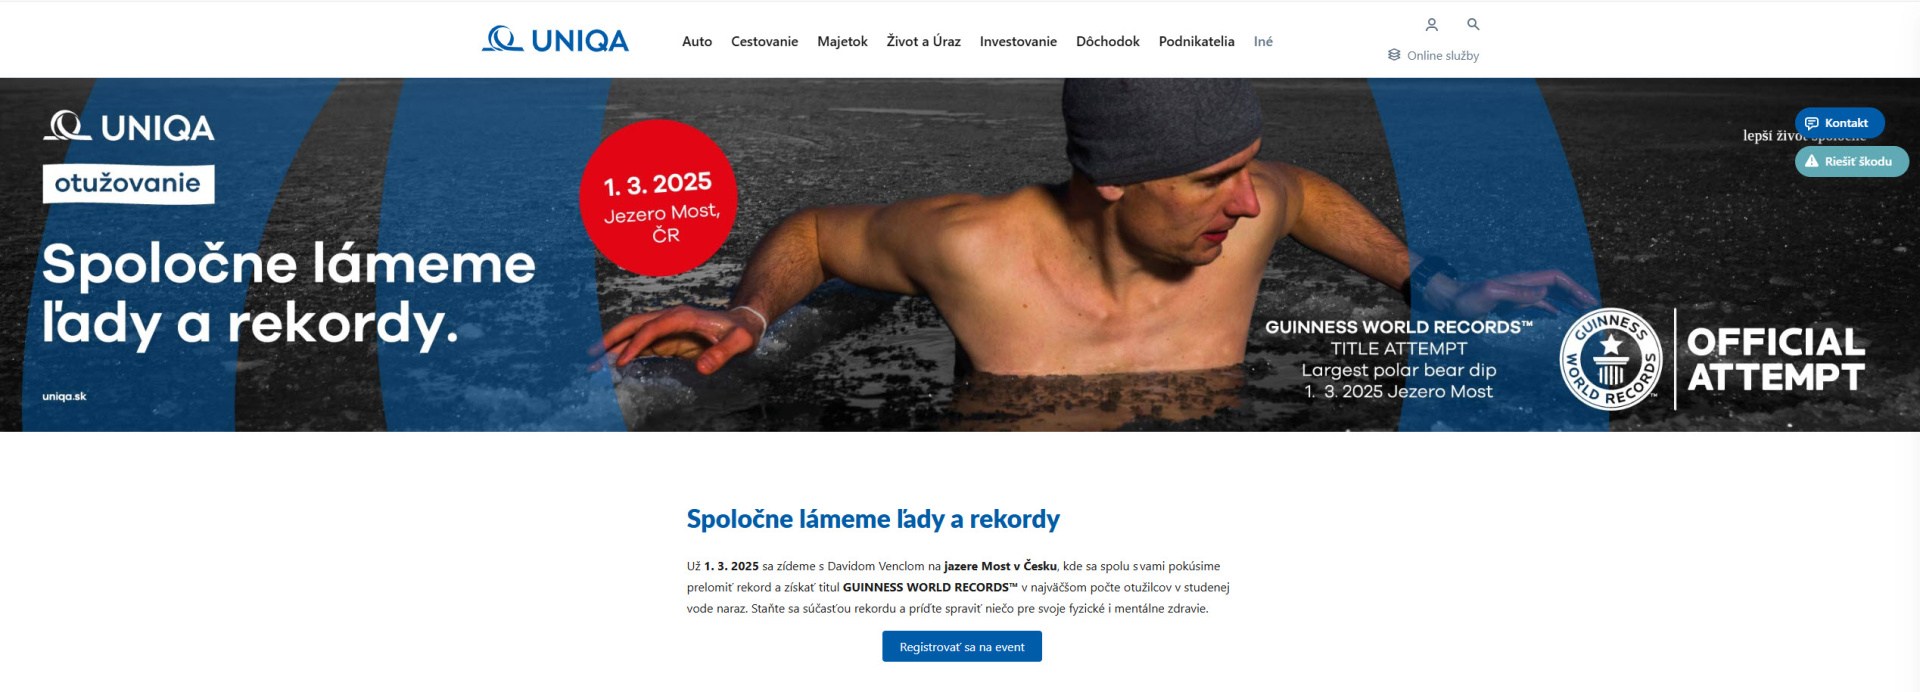This screenshot has height=692, width=1920.
Task: Click the white UNIQA logo on the banner
Action: tap(129, 127)
